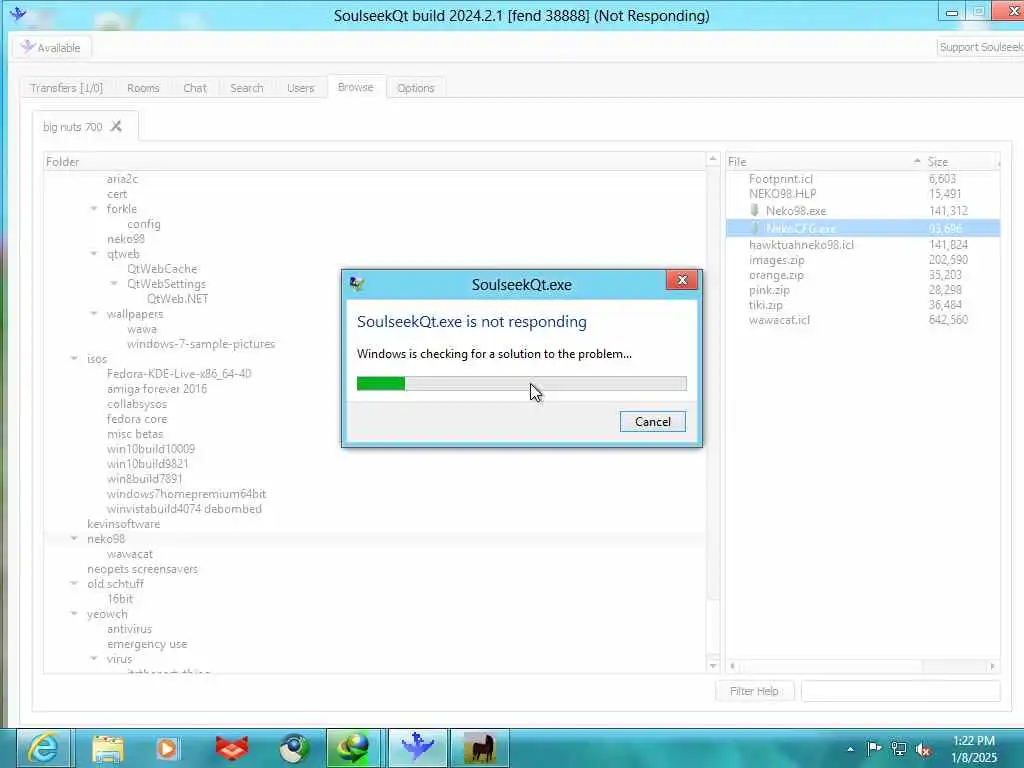The height and width of the screenshot is (768, 1024).
Task: Select the wawacat.icl file
Action: (x=779, y=320)
